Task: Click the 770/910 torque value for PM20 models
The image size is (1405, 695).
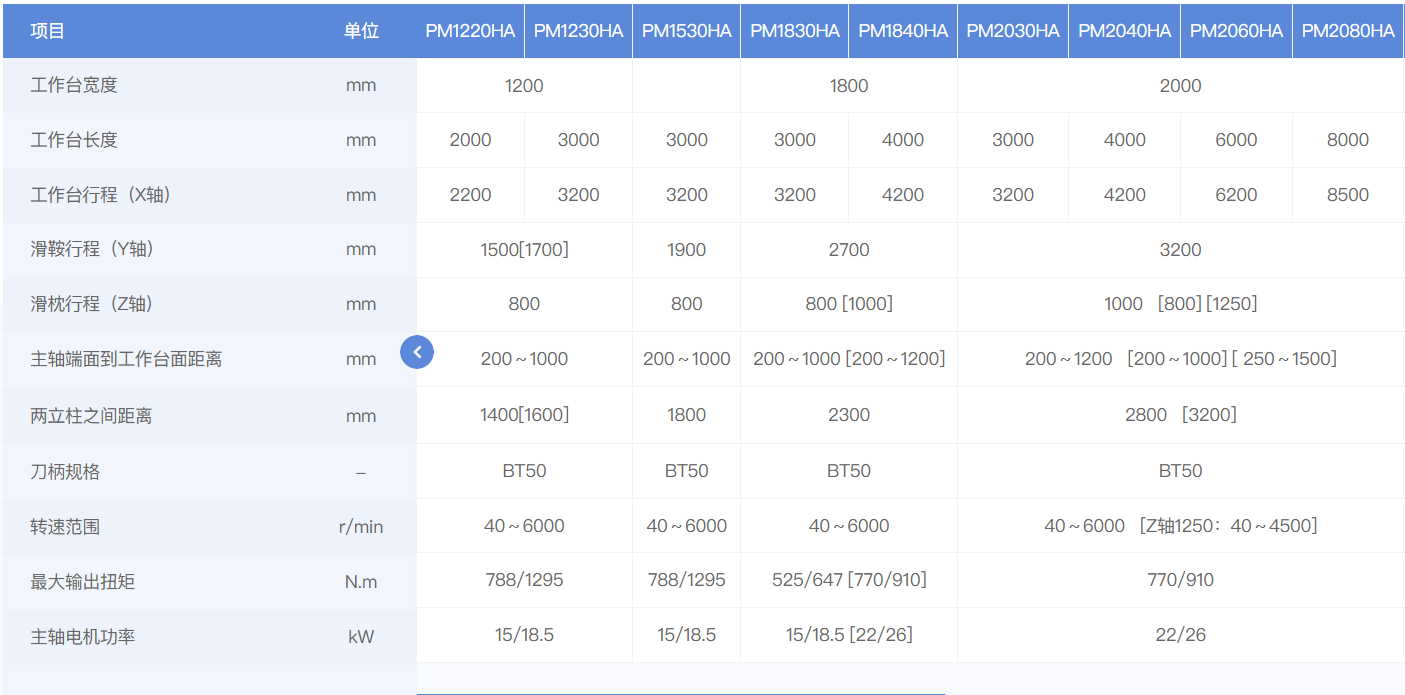Action: [x=1180, y=579]
